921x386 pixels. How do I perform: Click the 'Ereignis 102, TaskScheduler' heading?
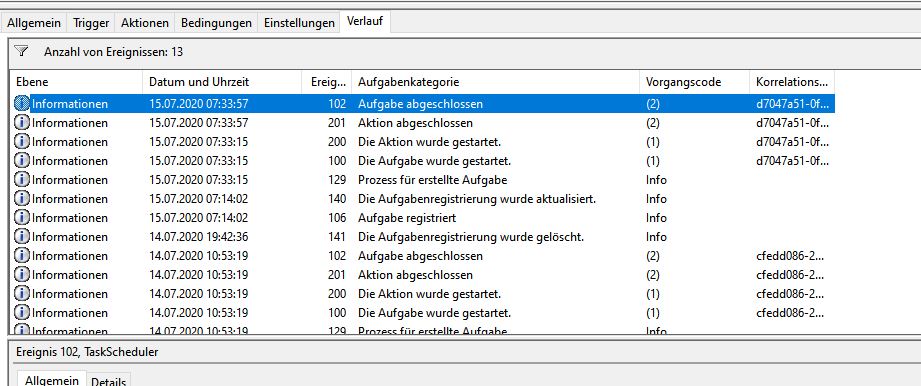(87, 353)
